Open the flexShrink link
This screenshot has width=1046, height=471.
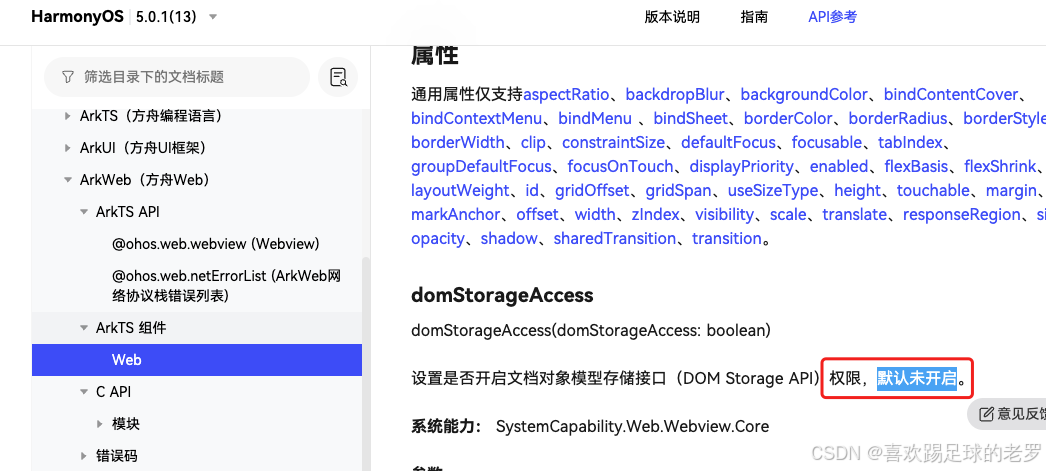999,166
